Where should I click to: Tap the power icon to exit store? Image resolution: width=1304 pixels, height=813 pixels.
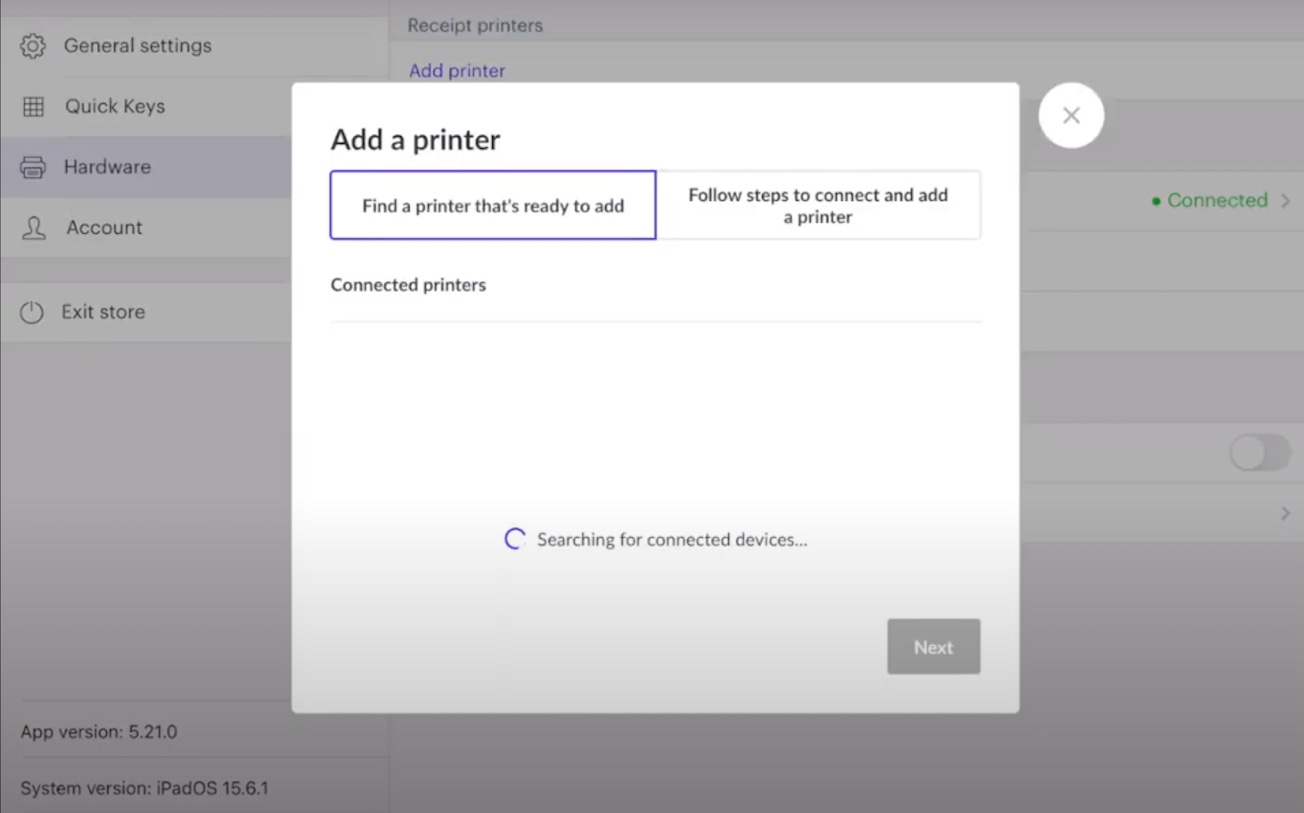pyautogui.click(x=33, y=311)
